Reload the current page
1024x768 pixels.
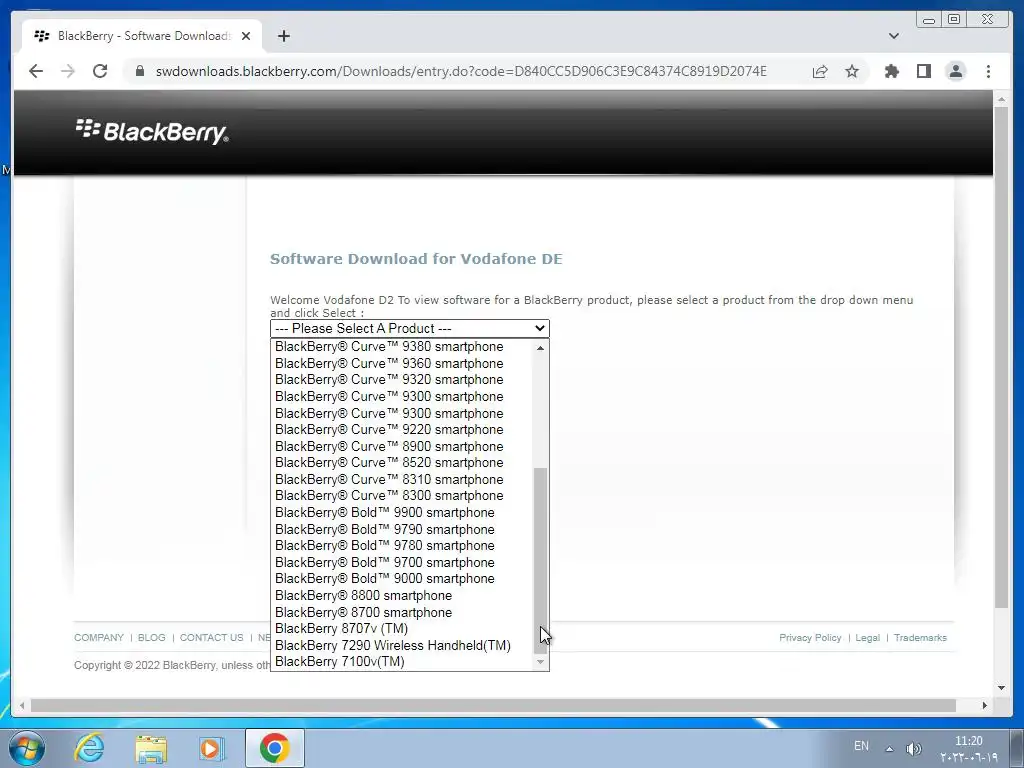(x=100, y=71)
